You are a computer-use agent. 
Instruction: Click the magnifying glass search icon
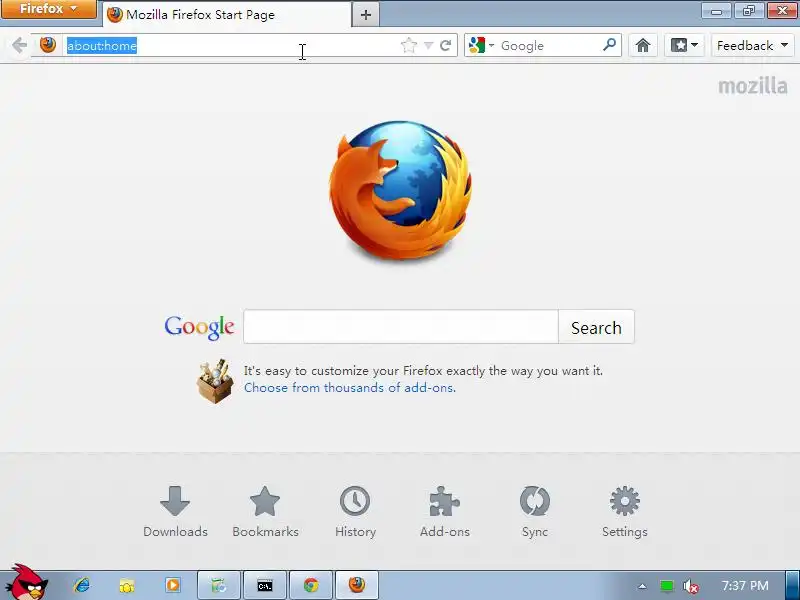(x=609, y=45)
